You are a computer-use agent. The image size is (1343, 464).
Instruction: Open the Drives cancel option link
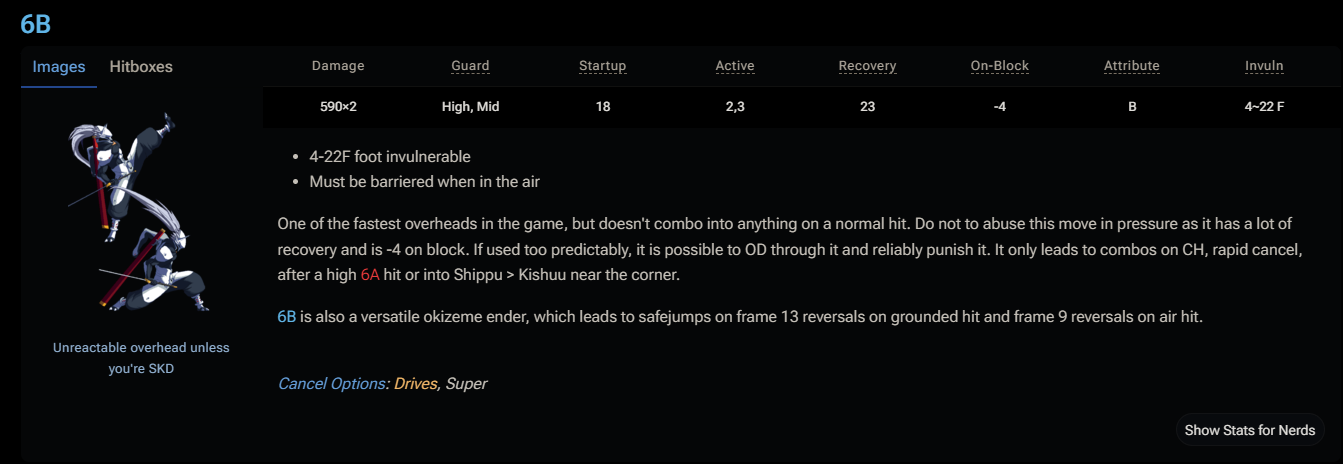(415, 383)
